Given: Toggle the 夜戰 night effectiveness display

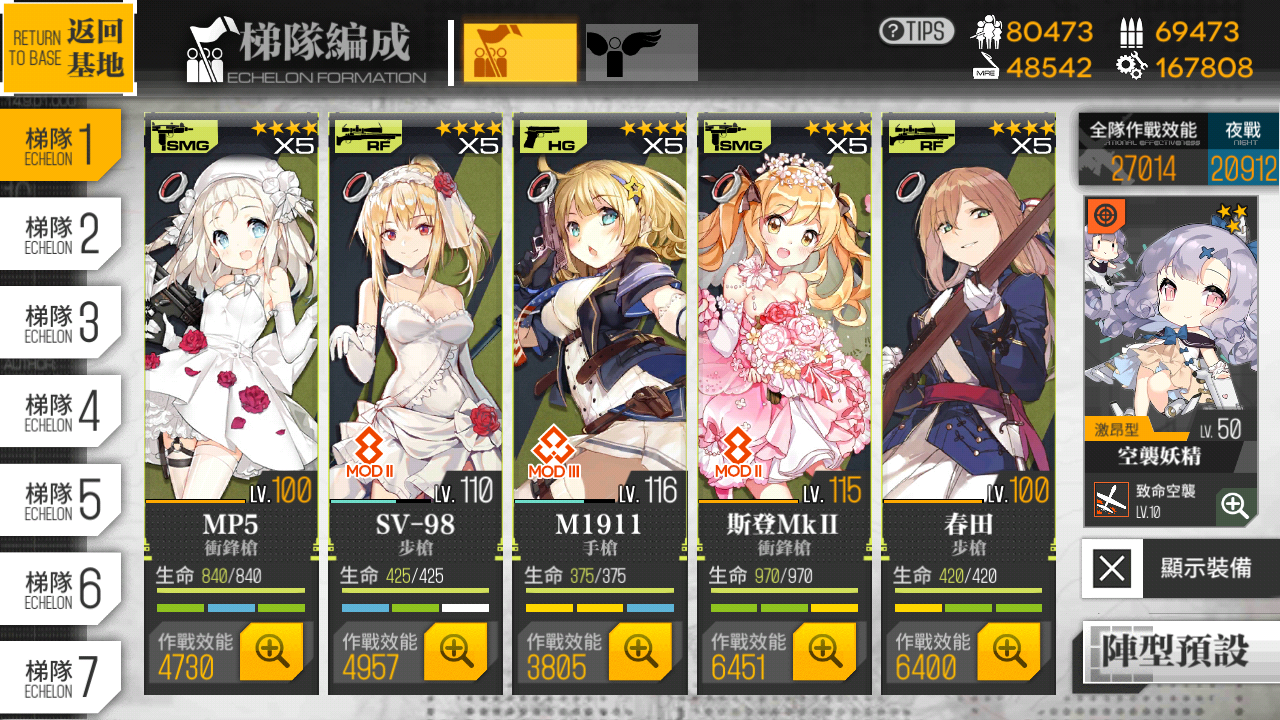Looking at the screenshot, I should coord(1243,150).
